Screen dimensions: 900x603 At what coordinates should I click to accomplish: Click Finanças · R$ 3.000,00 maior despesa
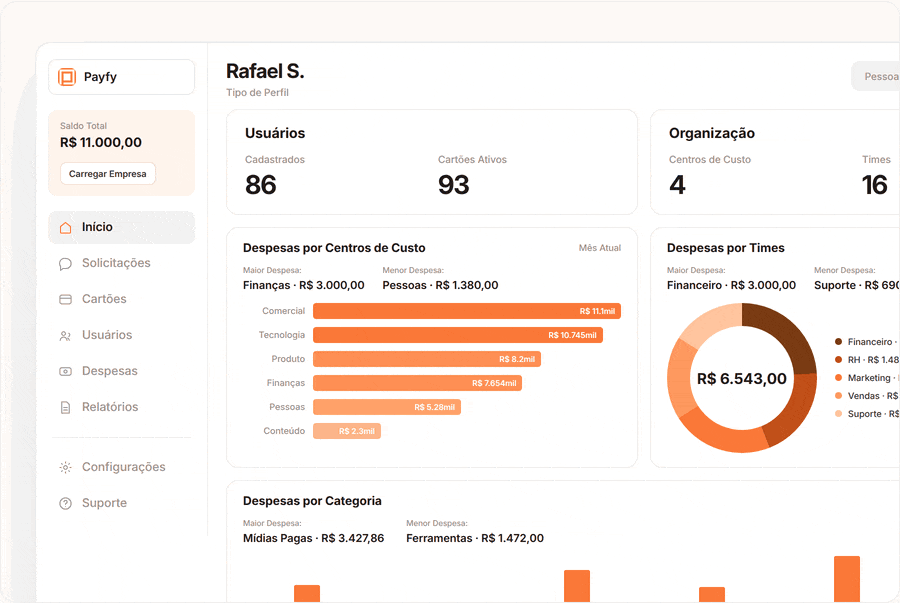(304, 285)
